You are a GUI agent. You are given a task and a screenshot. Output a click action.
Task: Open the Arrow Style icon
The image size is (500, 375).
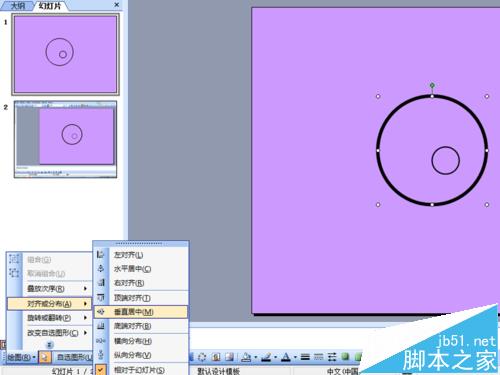[x=332, y=357]
